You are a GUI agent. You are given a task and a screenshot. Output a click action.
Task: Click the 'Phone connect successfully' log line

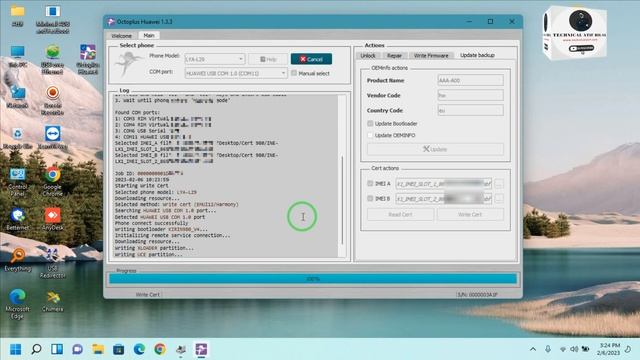[x=151, y=223]
